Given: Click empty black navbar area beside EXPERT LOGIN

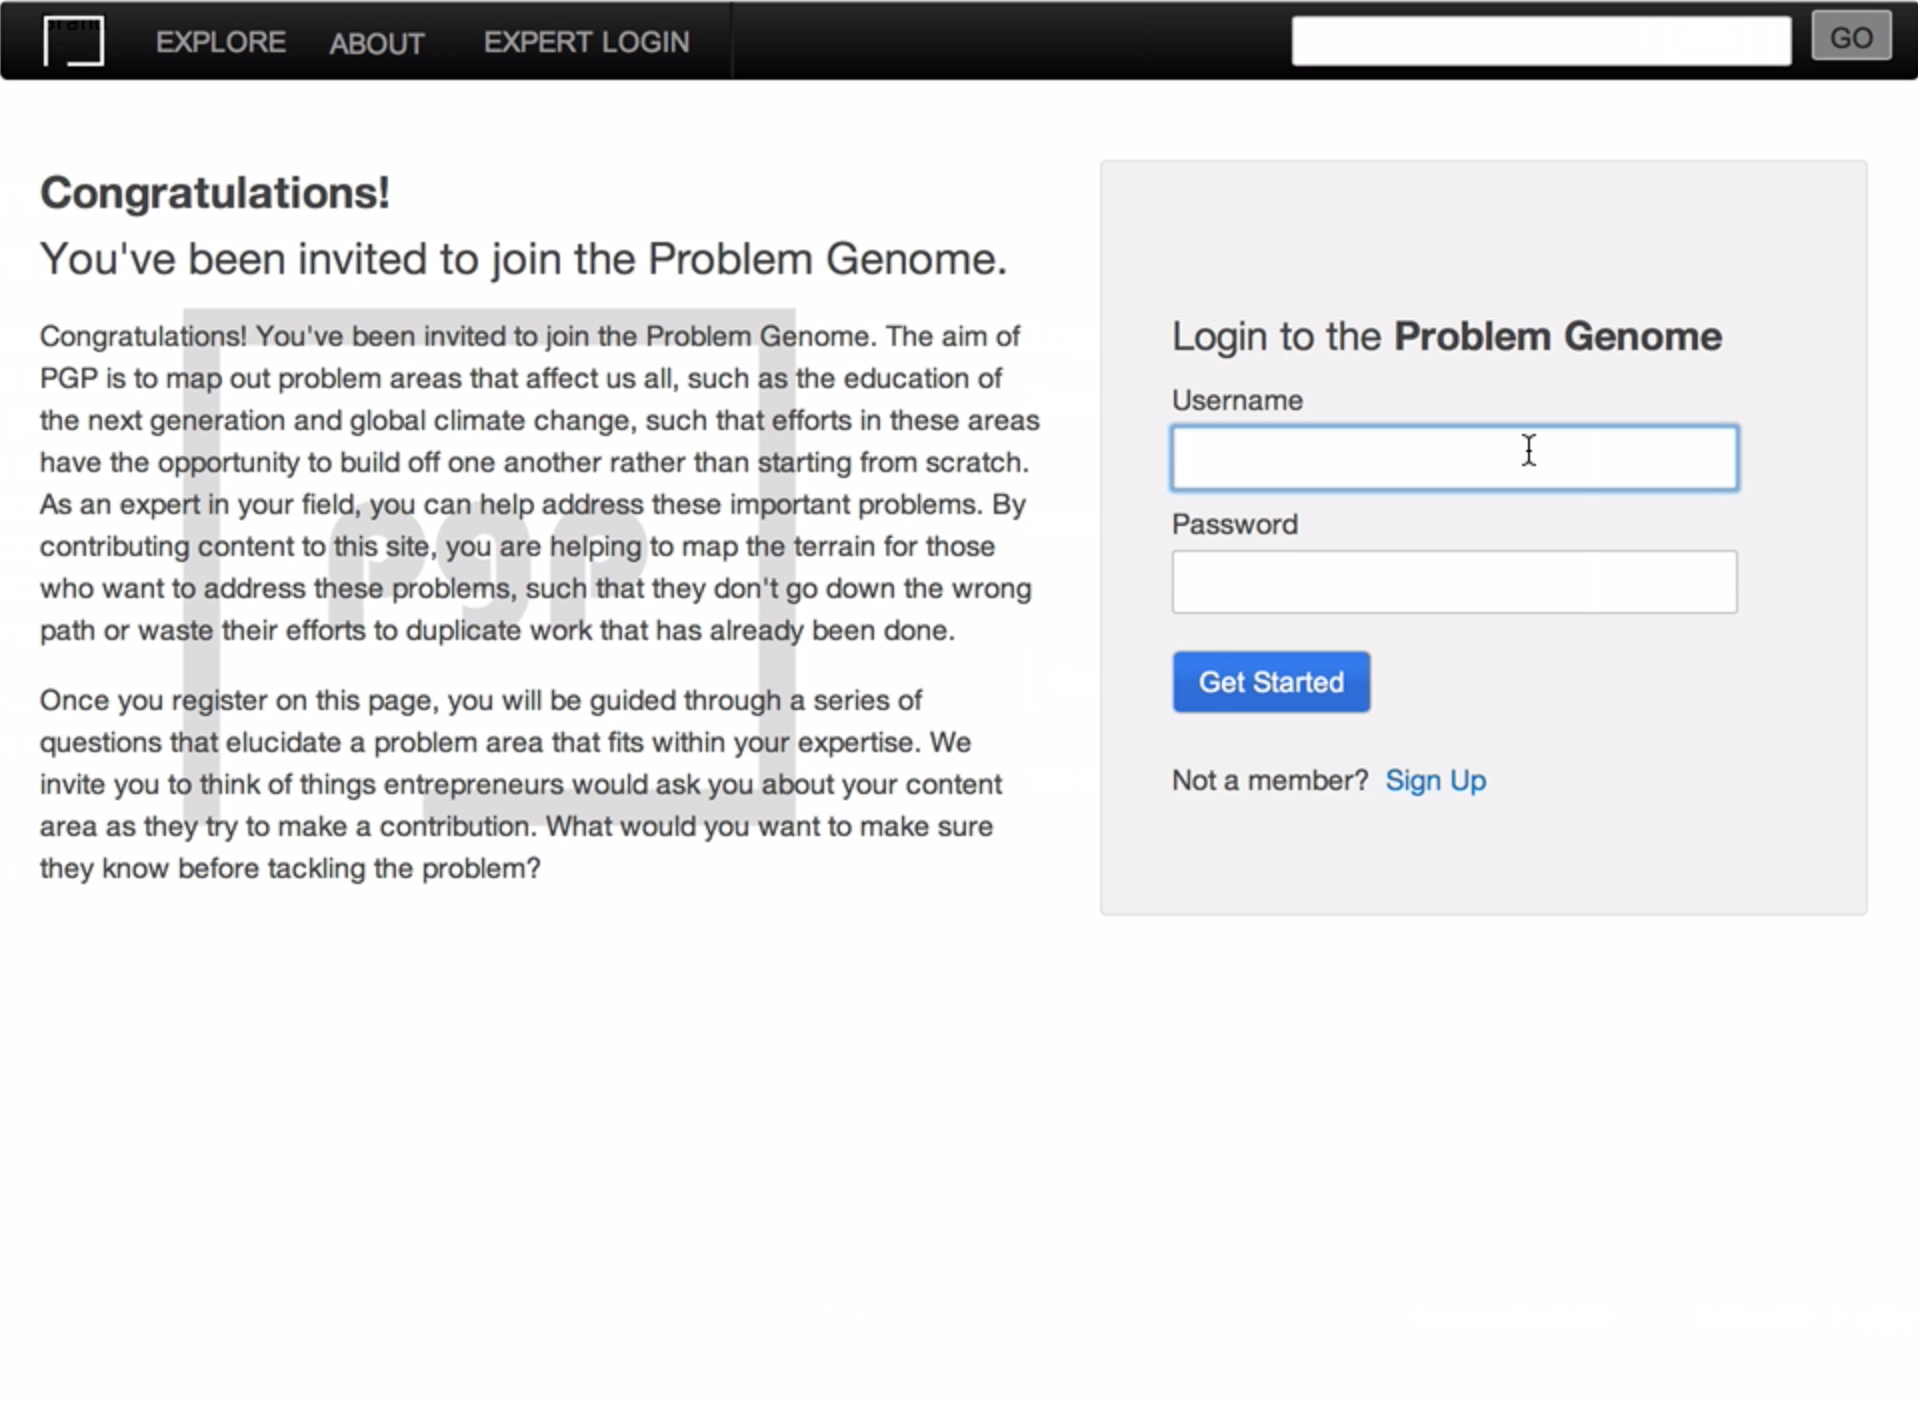Looking at the screenshot, I should pos(1000,41).
